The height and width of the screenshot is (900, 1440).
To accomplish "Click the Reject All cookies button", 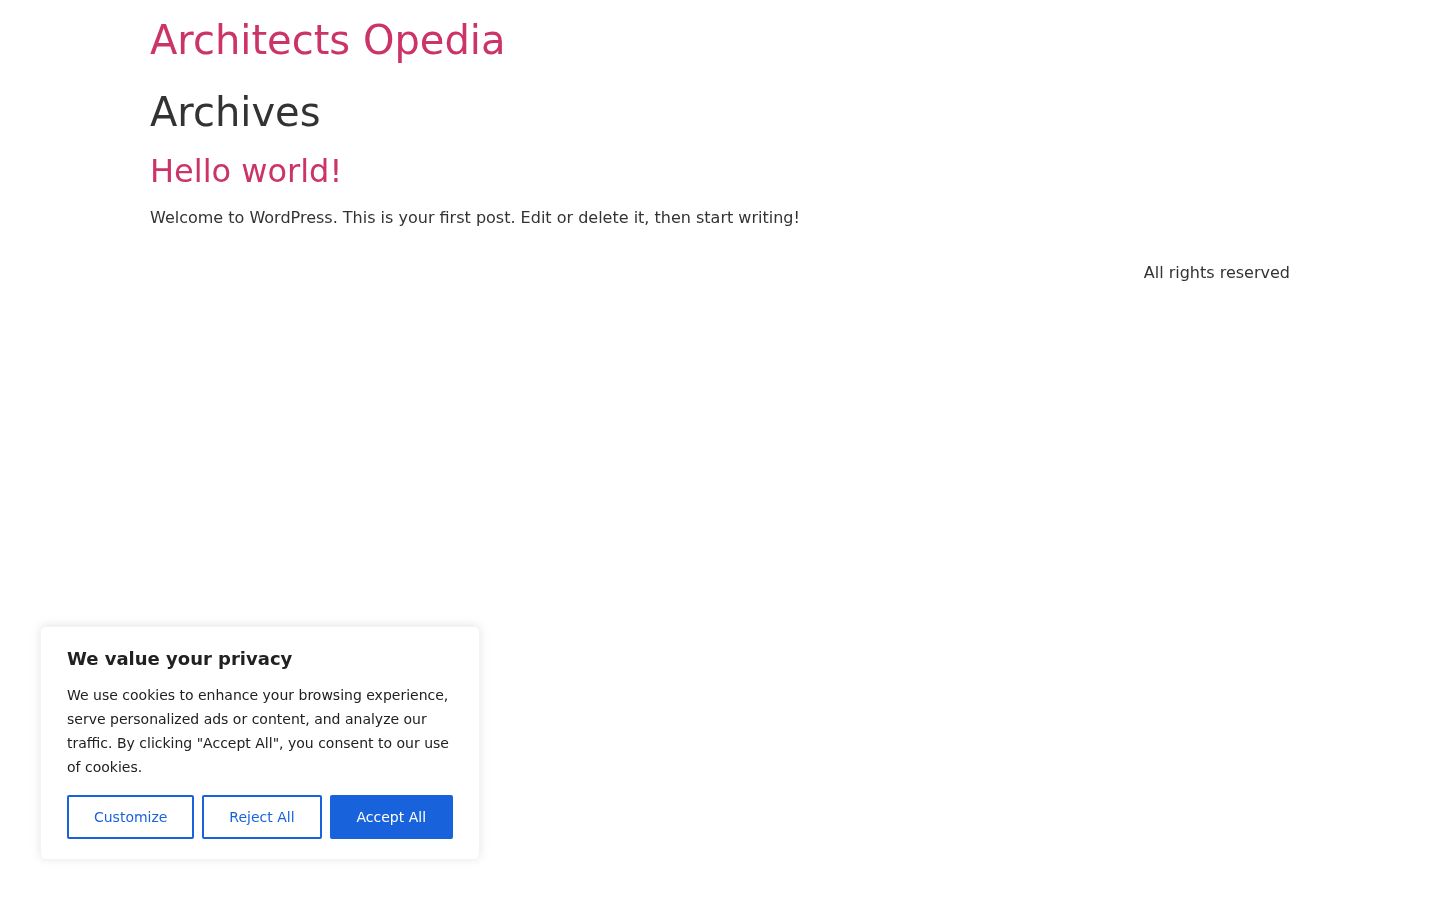I will [262, 817].
